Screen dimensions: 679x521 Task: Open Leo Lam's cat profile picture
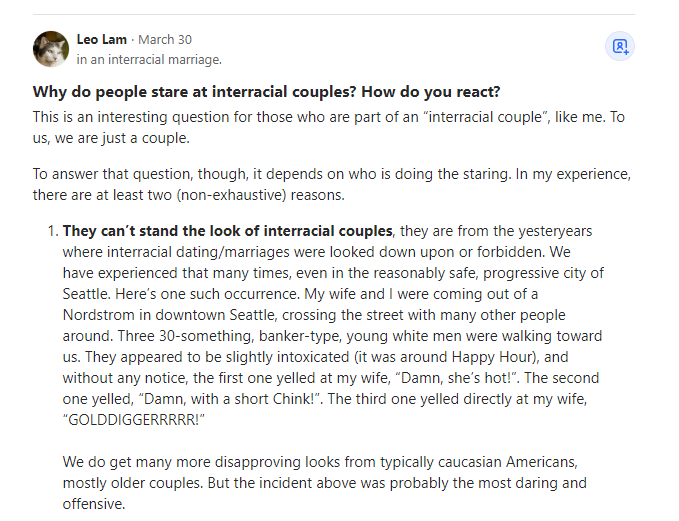point(51,49)
